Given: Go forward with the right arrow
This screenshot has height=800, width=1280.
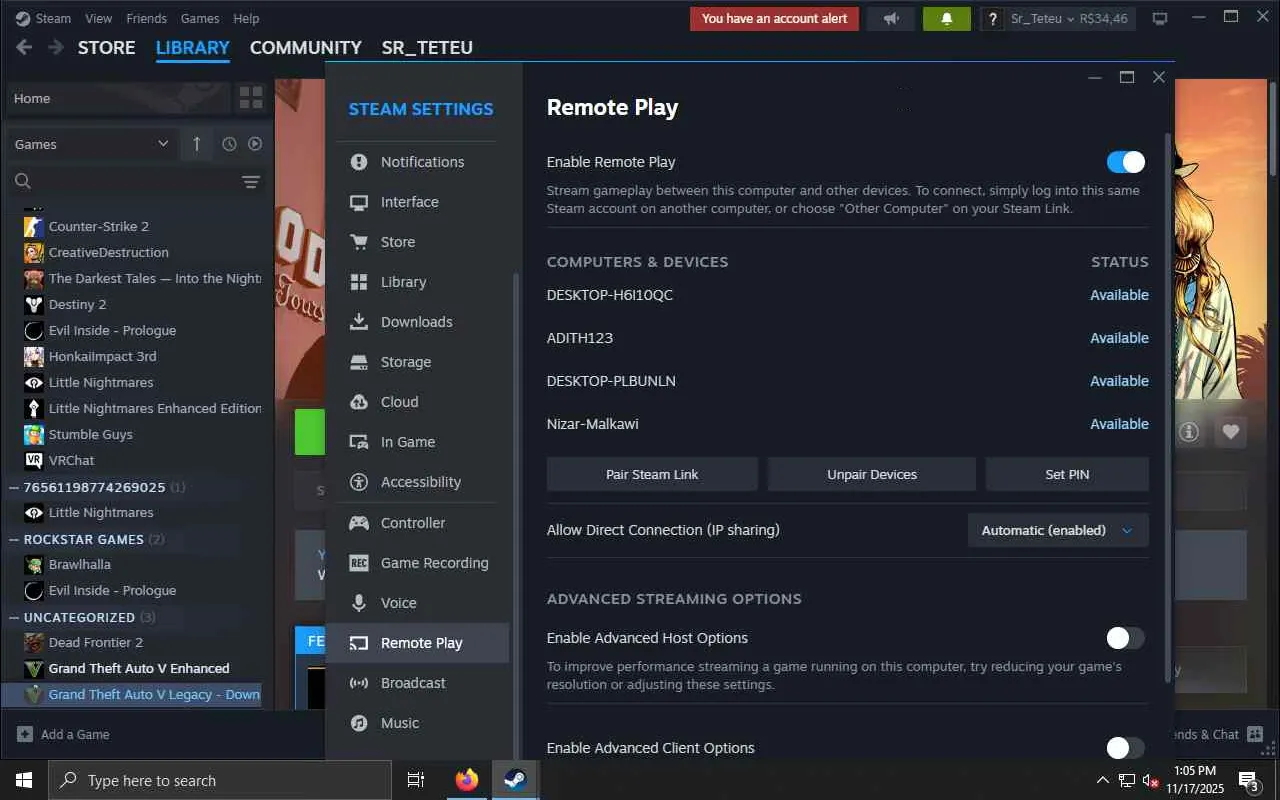Looking at the screenshot, I should pos(56,47).
